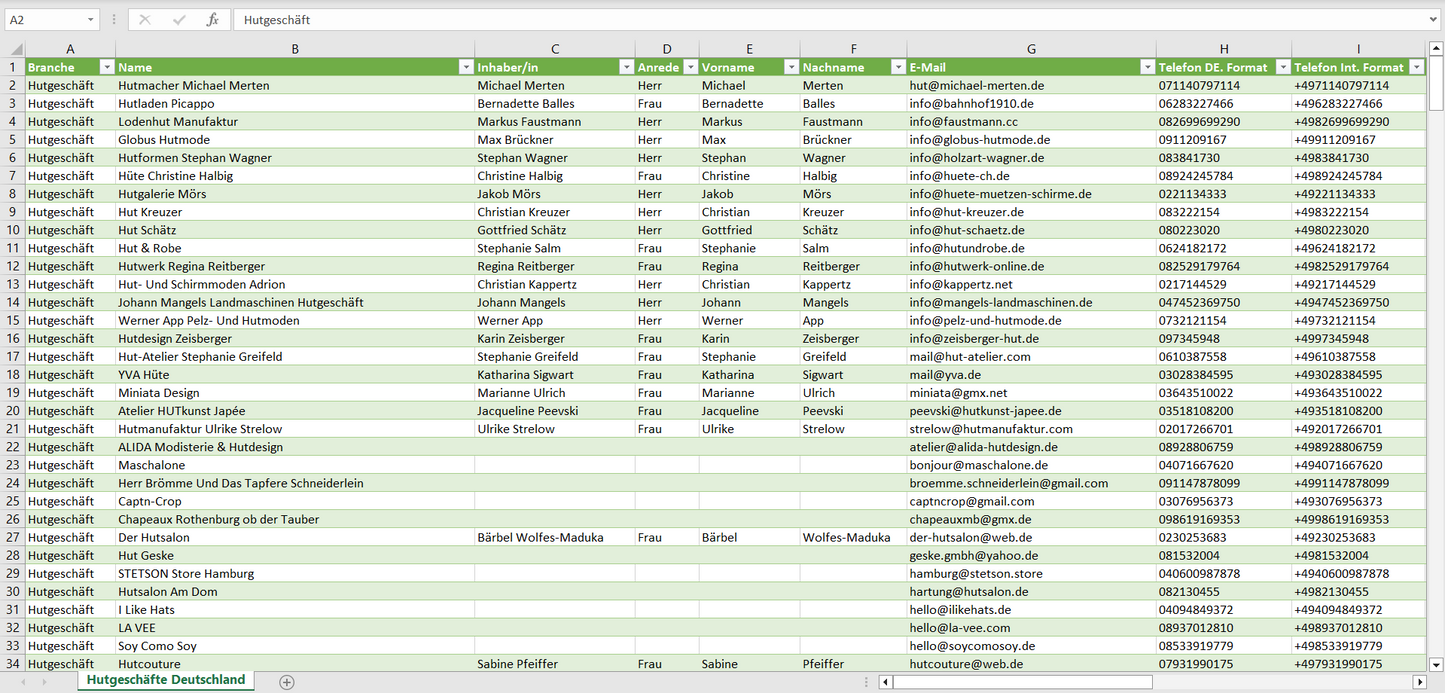Viewport: 1445px width, 693px height.
Task: Expand the formula bar with chevron
Action: point(1435,20)
